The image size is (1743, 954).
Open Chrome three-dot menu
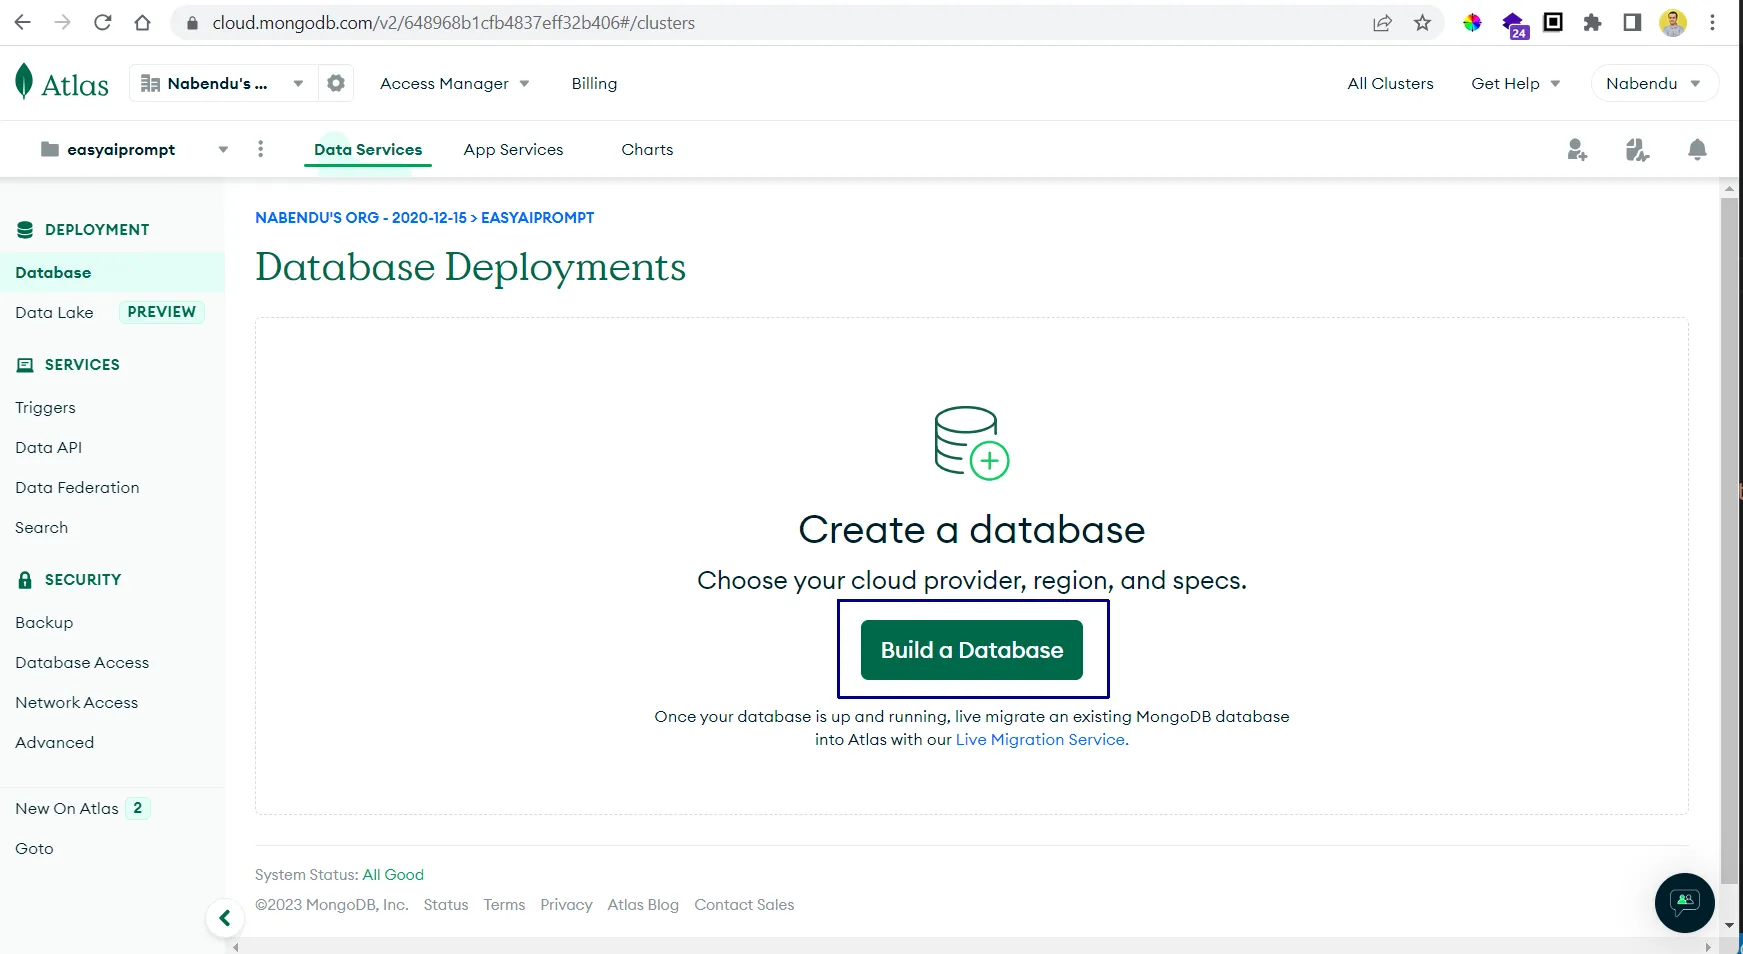[x=1713, y=22]
